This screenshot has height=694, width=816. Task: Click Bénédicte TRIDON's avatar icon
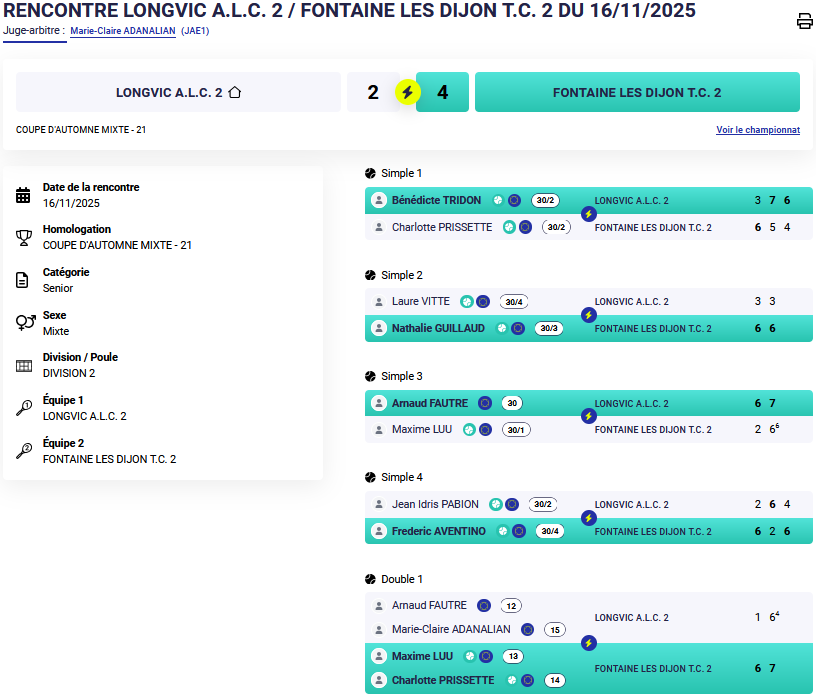(379, 200)
